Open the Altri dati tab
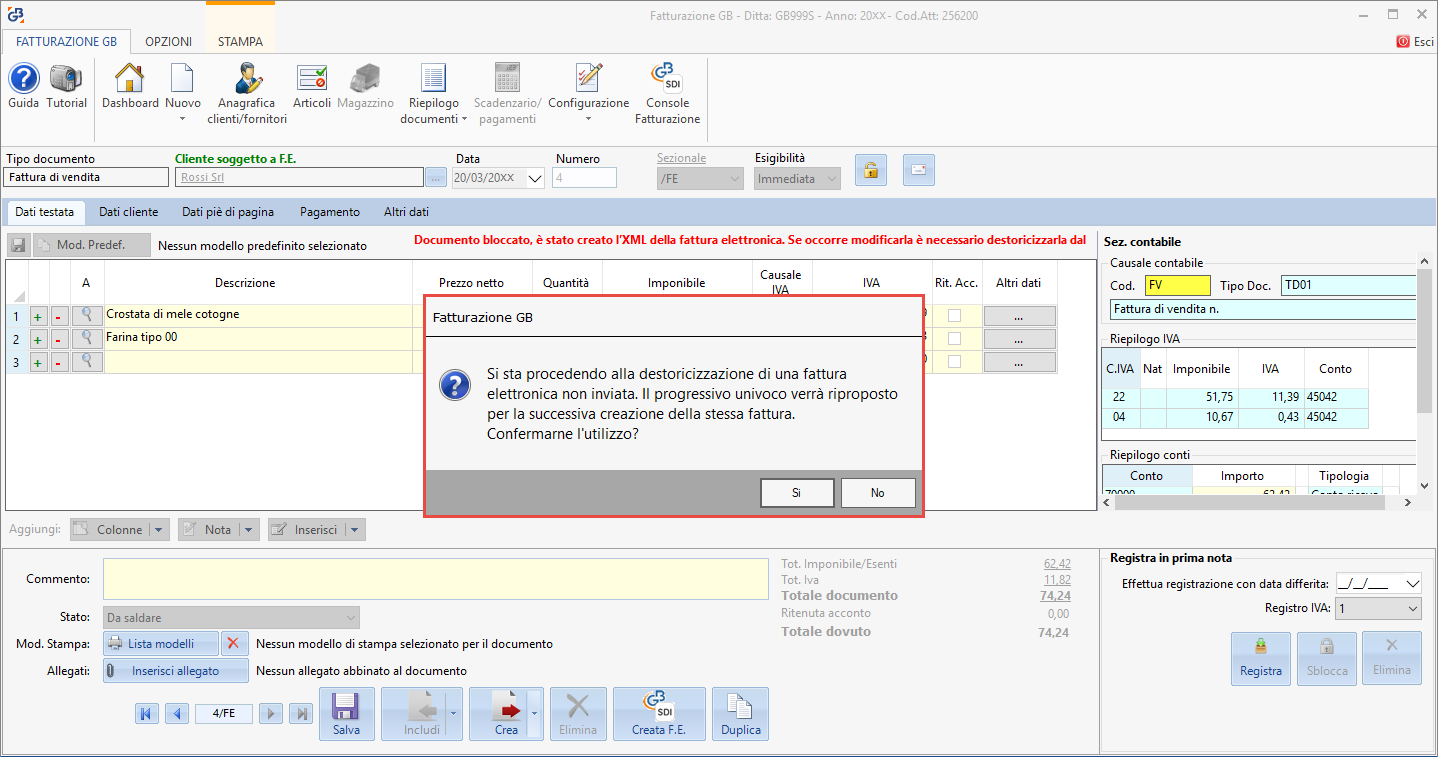This screenshot has height=757, width=1438. 406,212
